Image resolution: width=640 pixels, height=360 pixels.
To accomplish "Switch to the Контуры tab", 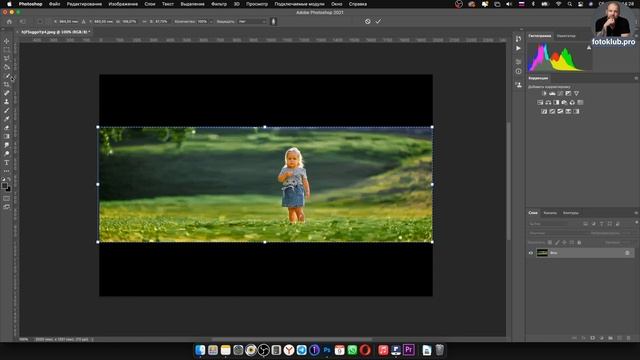I will (x=571, y=213).
